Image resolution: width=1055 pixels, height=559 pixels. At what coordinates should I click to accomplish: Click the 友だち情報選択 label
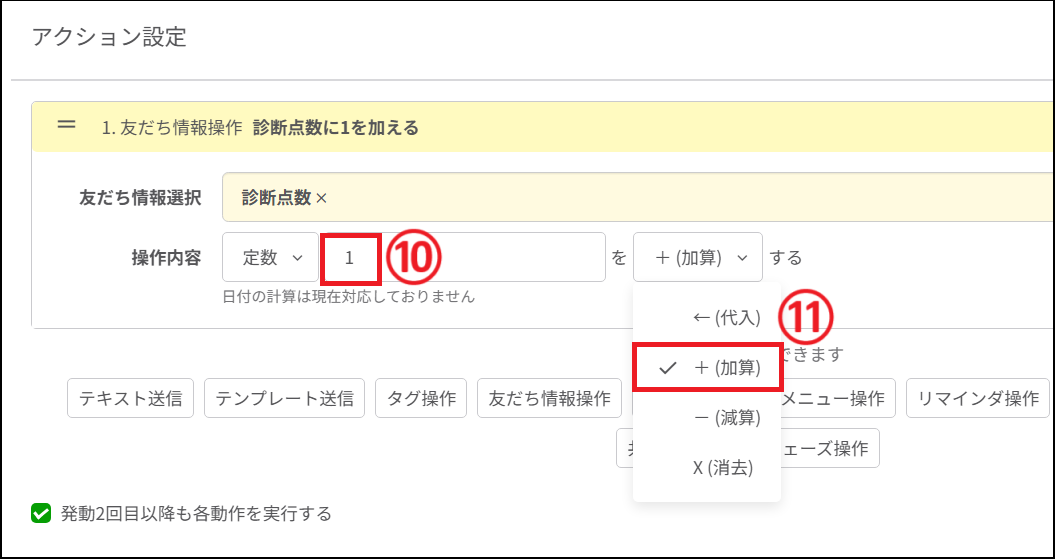pos(140,198)
